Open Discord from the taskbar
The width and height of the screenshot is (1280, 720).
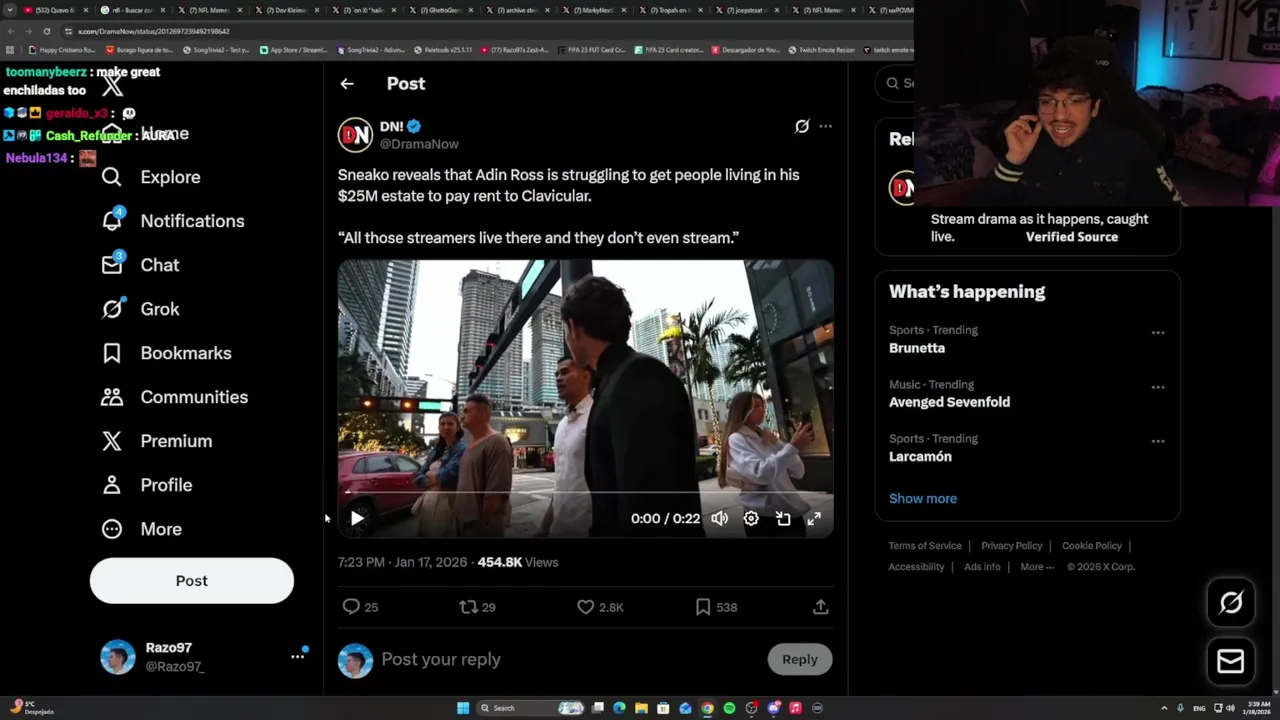coord(773,708)
